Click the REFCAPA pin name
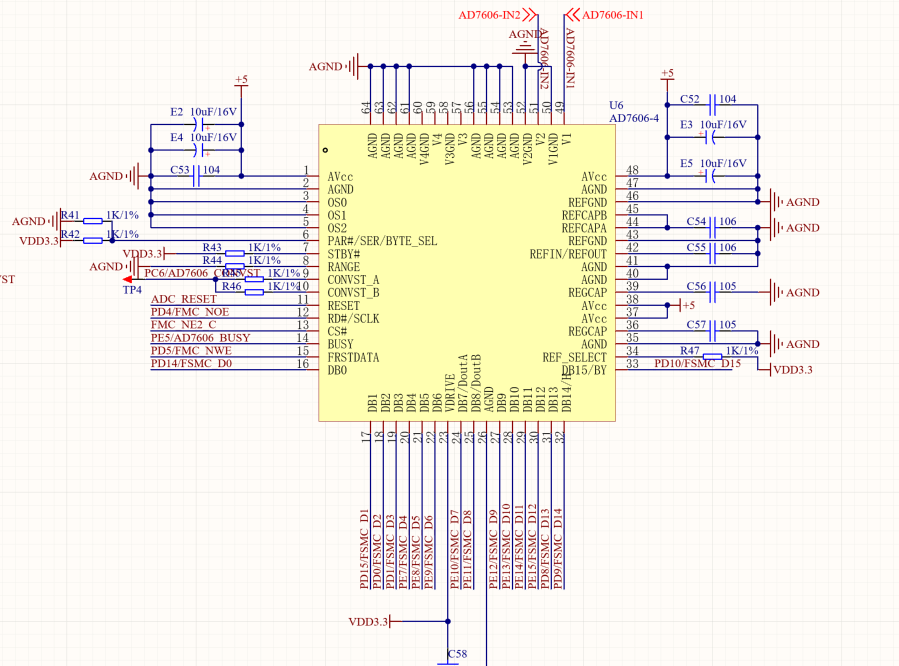The image size is (899, 666). pos(584,228)
